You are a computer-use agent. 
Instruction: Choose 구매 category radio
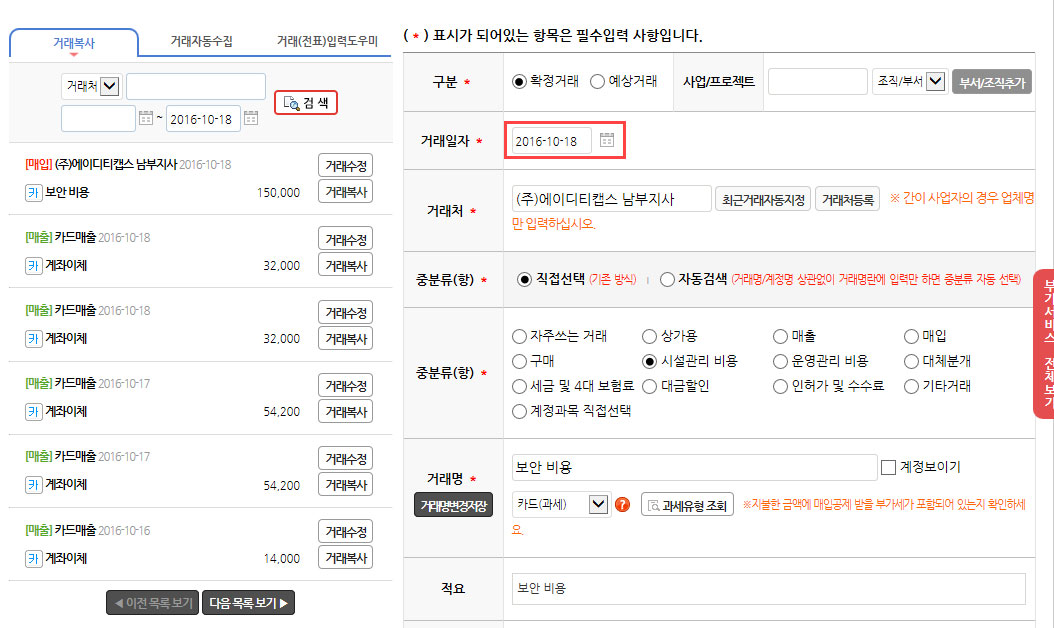[x=519, y=362]
